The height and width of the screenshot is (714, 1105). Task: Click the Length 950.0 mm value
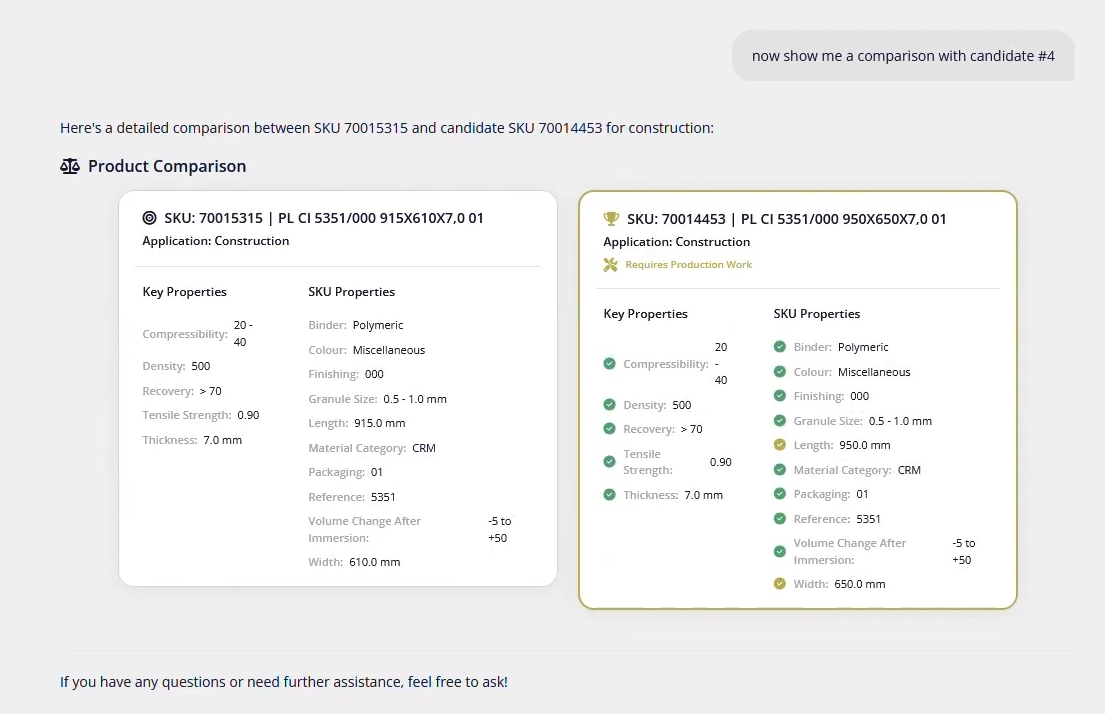pyautogui.click(x=865, y=445)
